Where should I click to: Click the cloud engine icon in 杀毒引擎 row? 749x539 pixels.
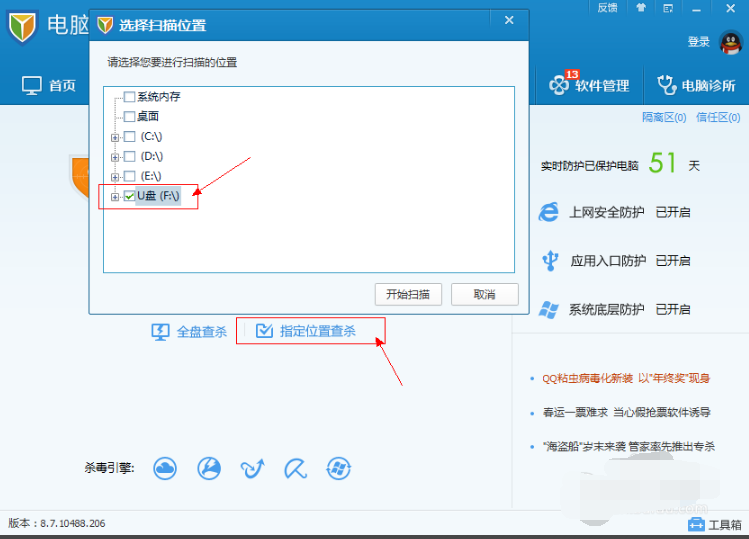point(165,467)
